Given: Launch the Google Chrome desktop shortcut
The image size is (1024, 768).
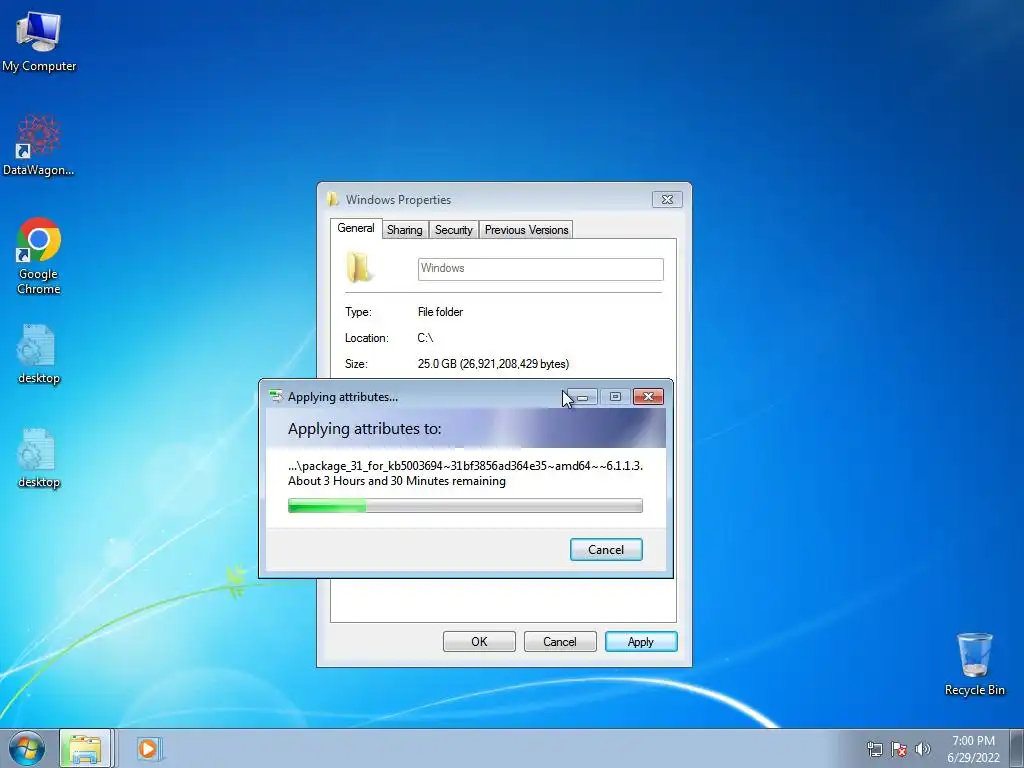Looking at the screenshot, I should (x=39, y=255).
